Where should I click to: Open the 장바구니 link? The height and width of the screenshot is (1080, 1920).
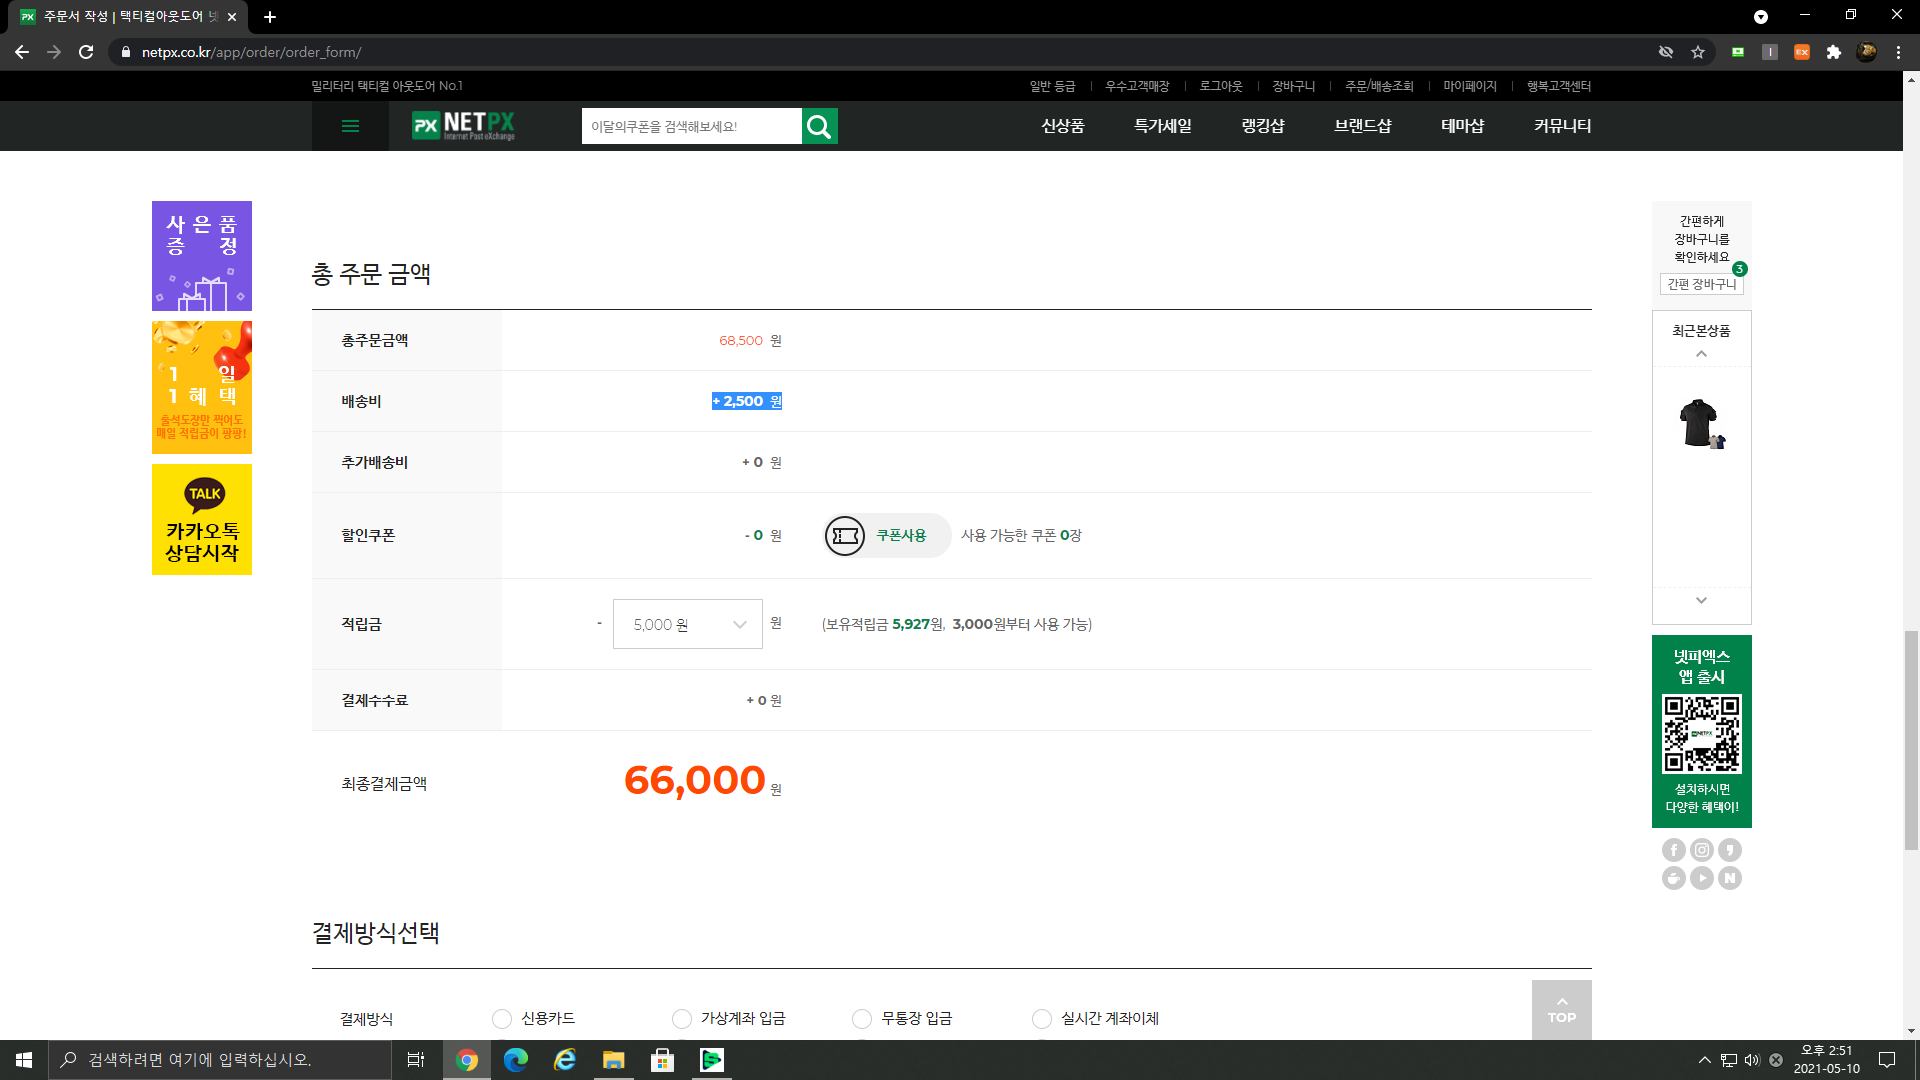pyautogui.click(x=1293, y=86)
